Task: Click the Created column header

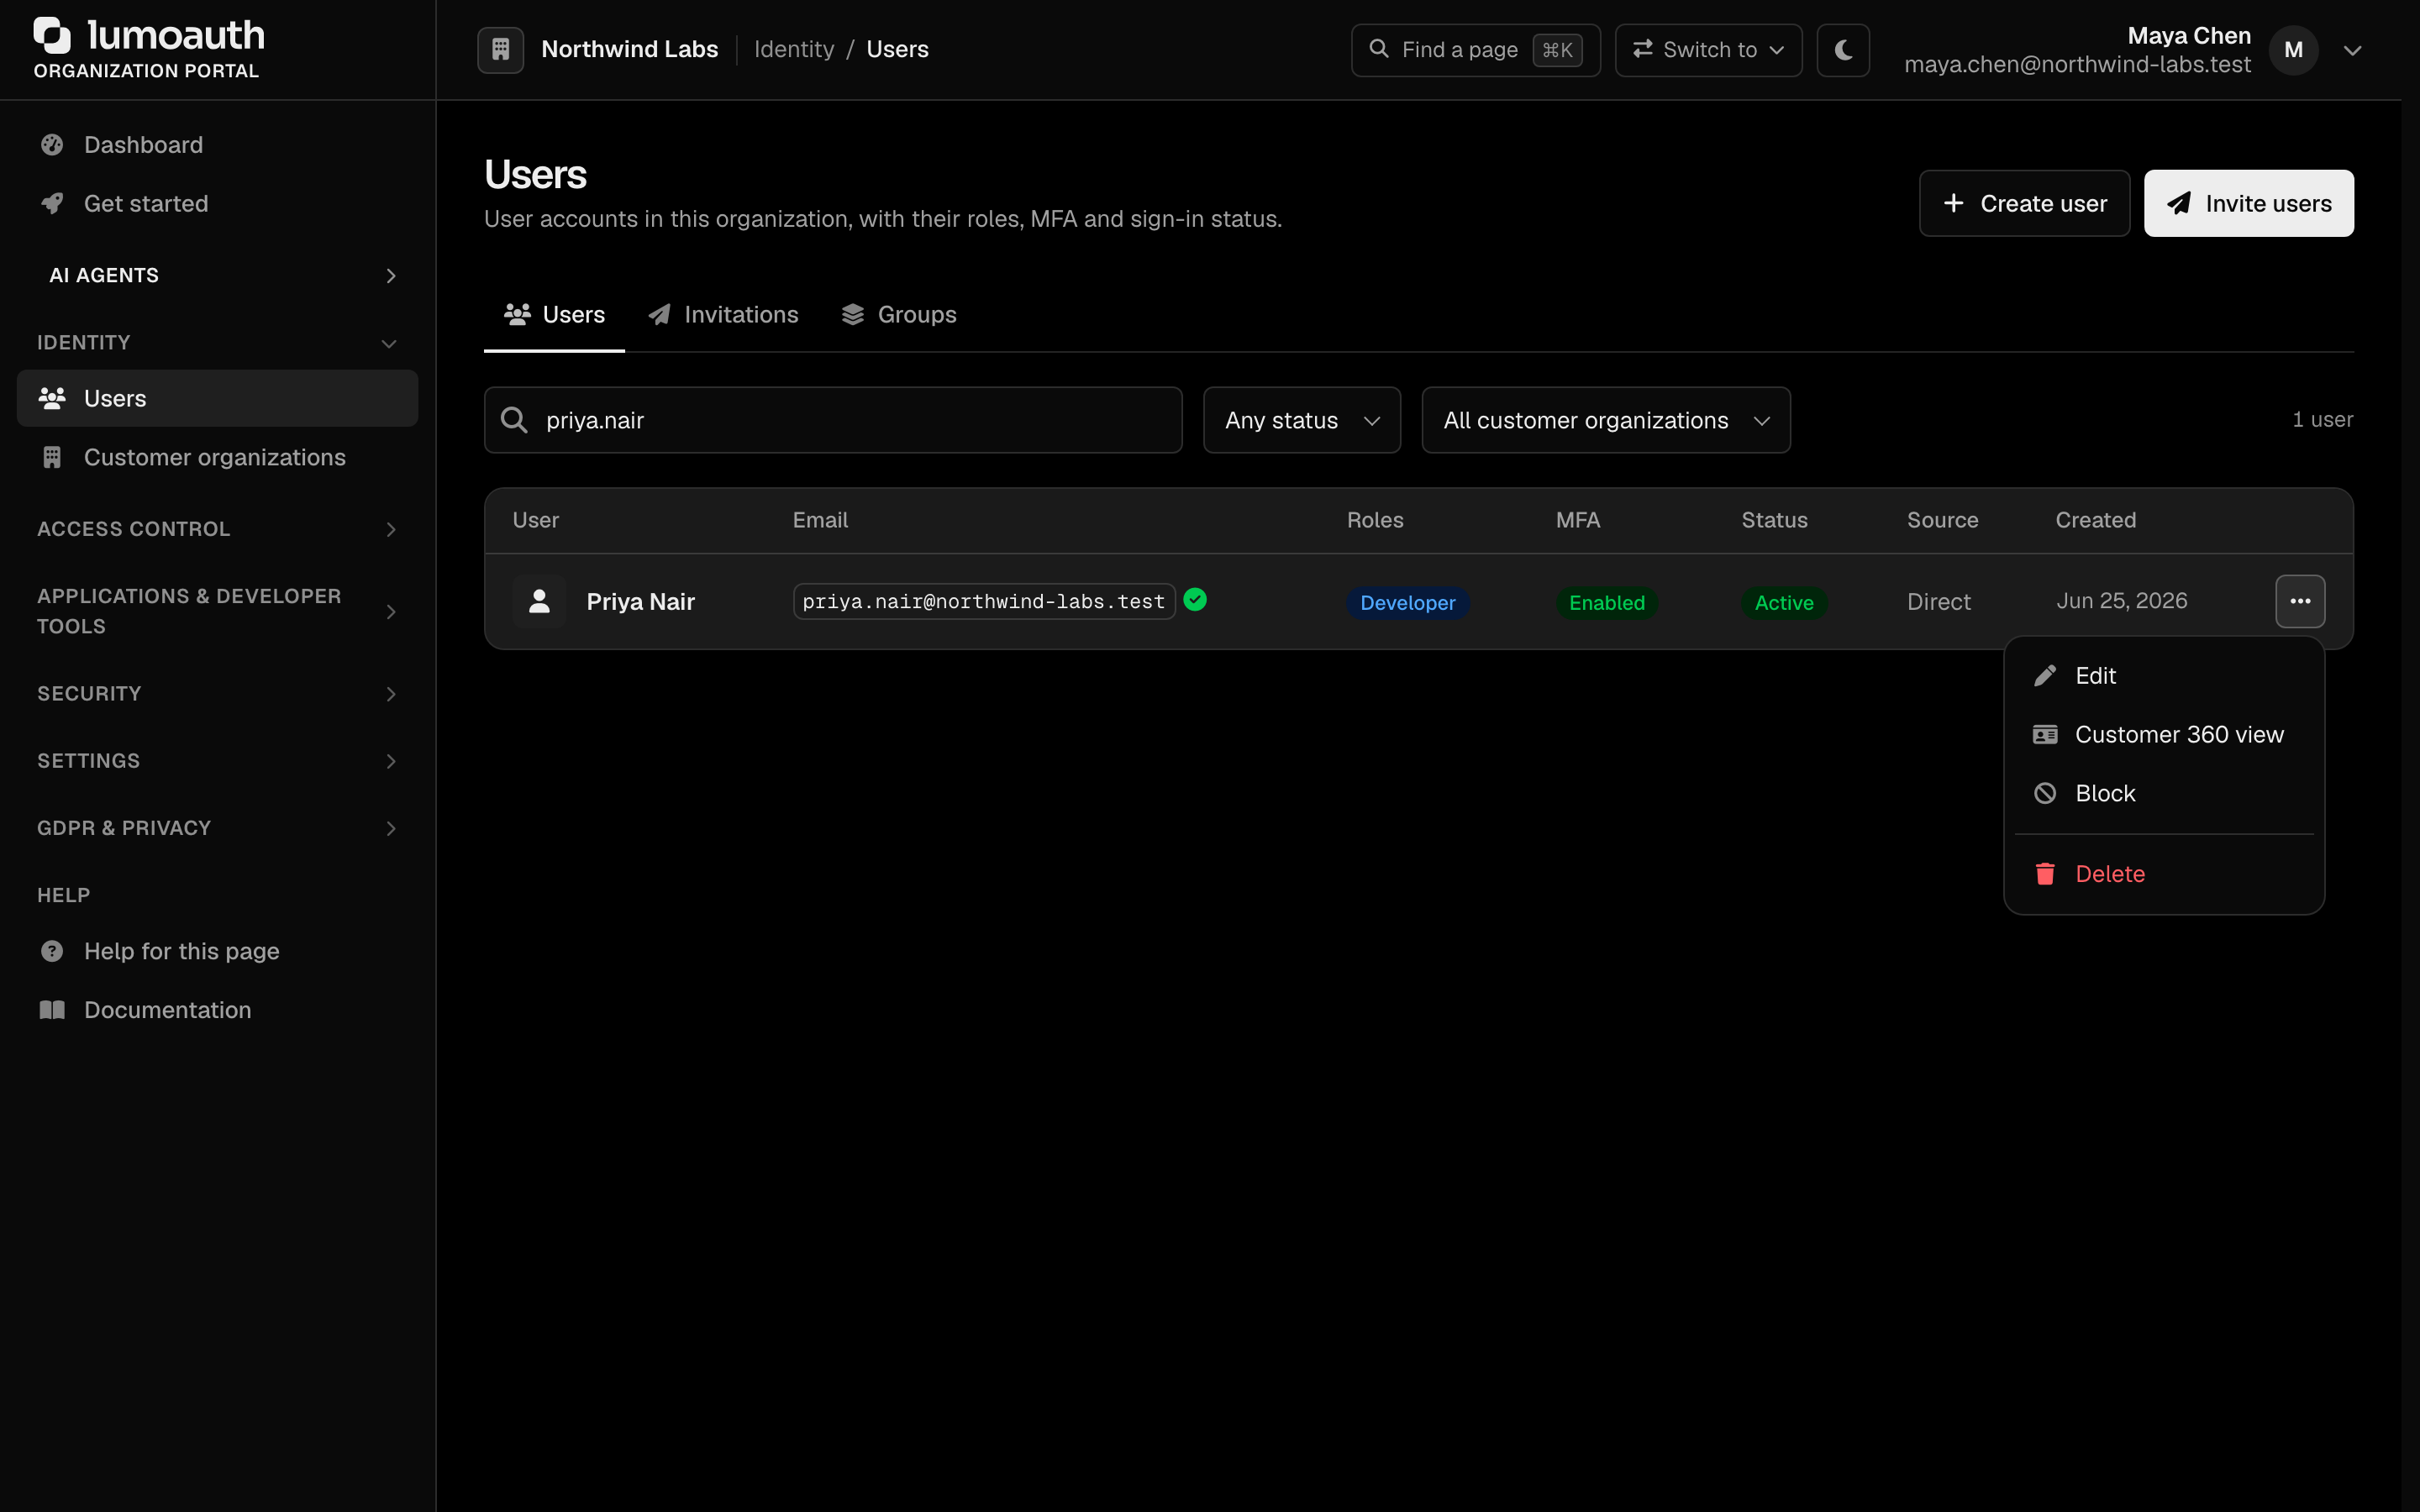Action: tap(2095, 520)
